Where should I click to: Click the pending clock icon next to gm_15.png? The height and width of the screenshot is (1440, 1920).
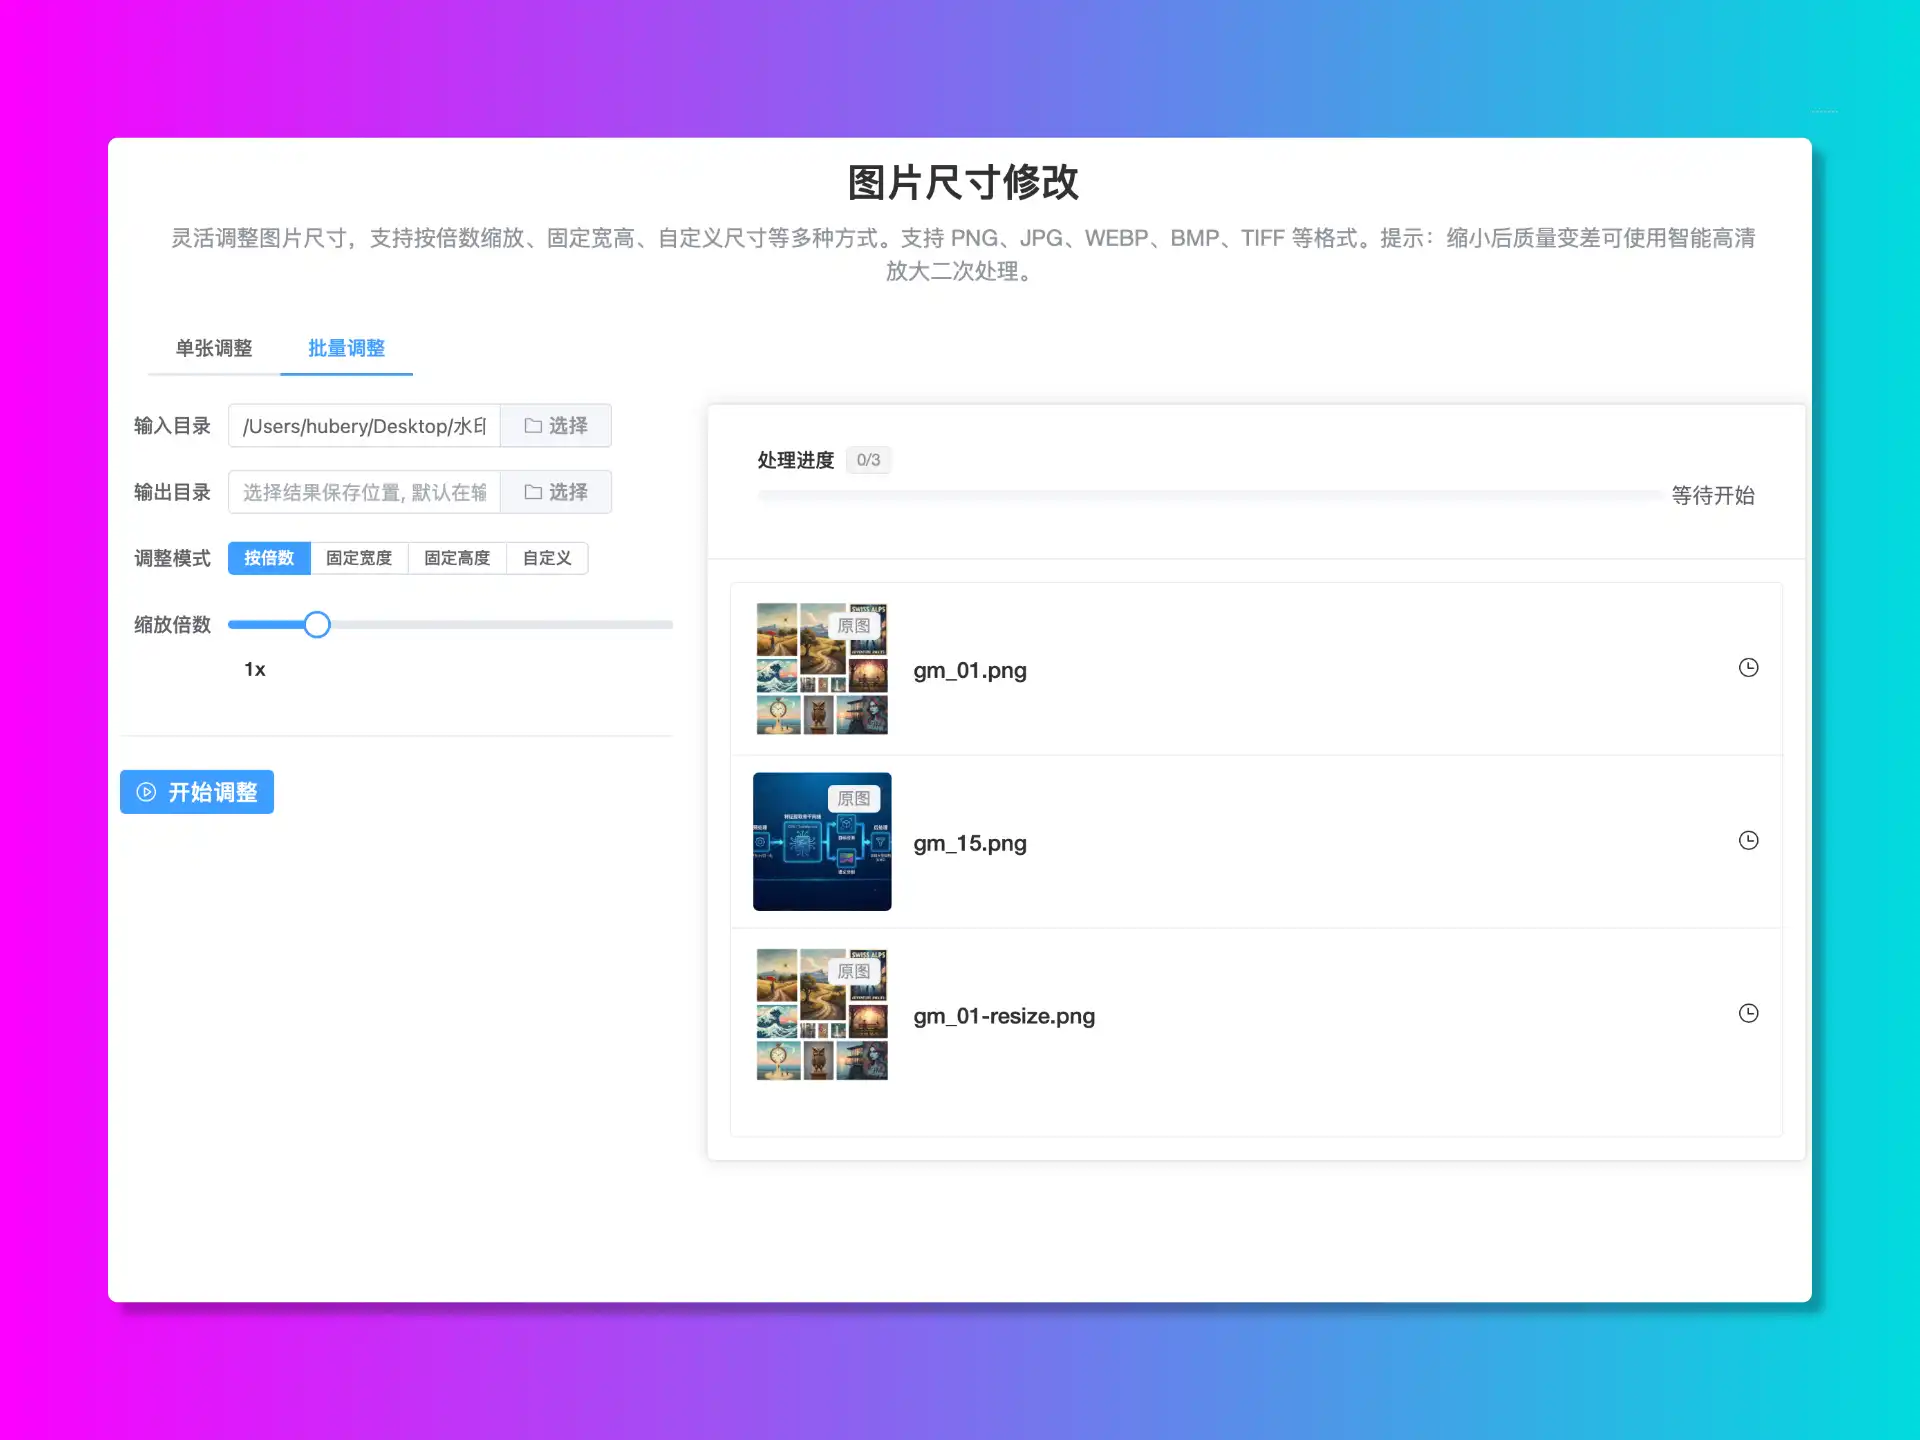(x=1749, y=840)
